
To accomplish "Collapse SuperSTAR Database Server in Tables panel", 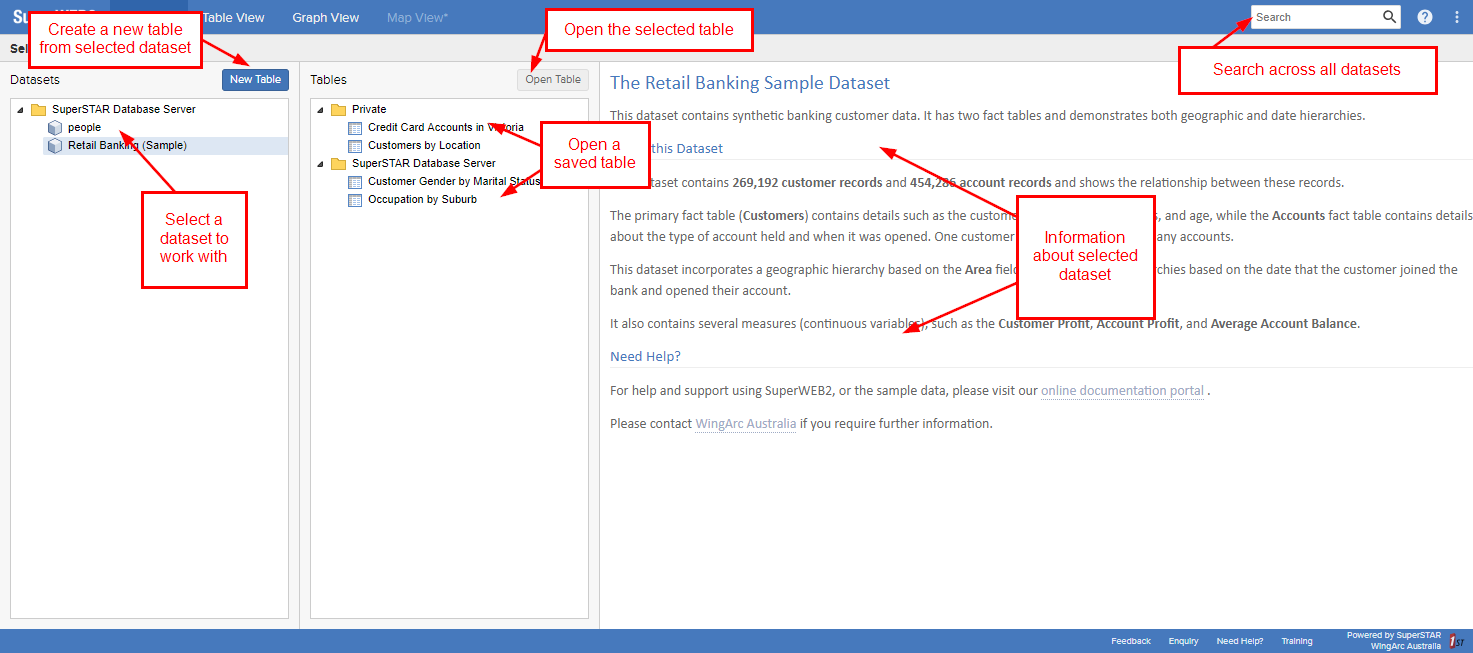I will point(321,163).
